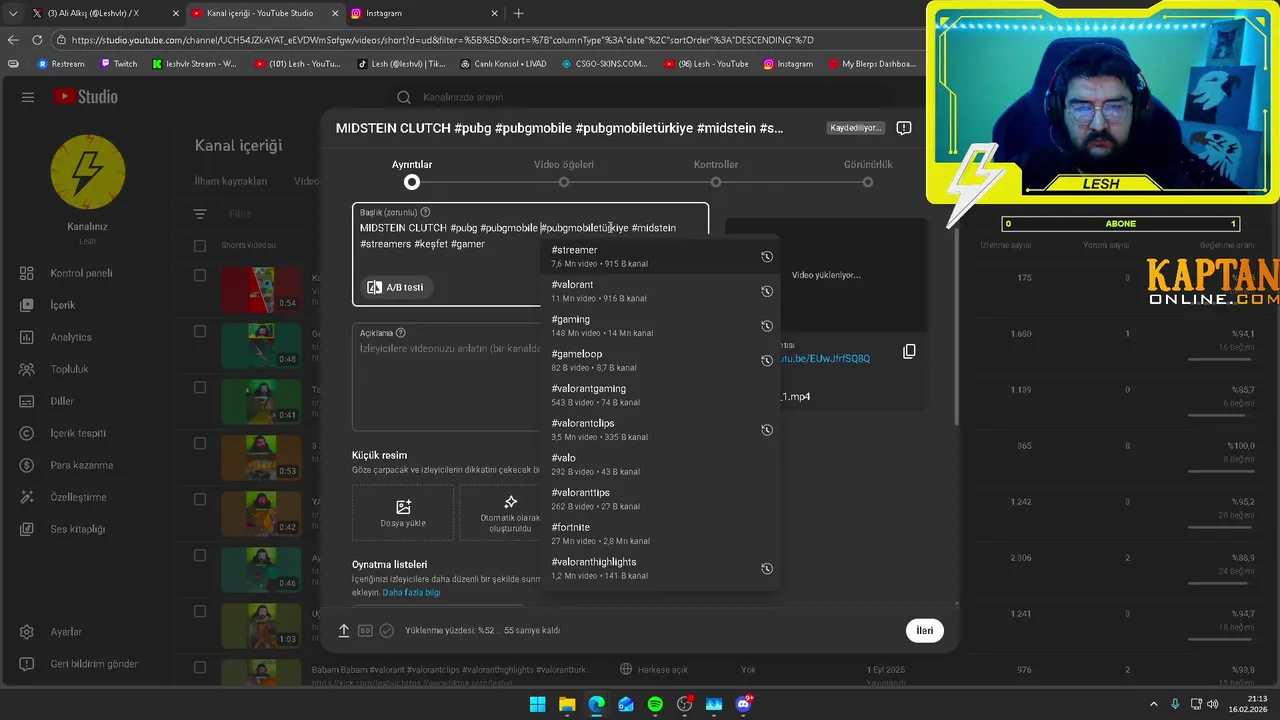Open Analytics in sidebar

(70, 337)
